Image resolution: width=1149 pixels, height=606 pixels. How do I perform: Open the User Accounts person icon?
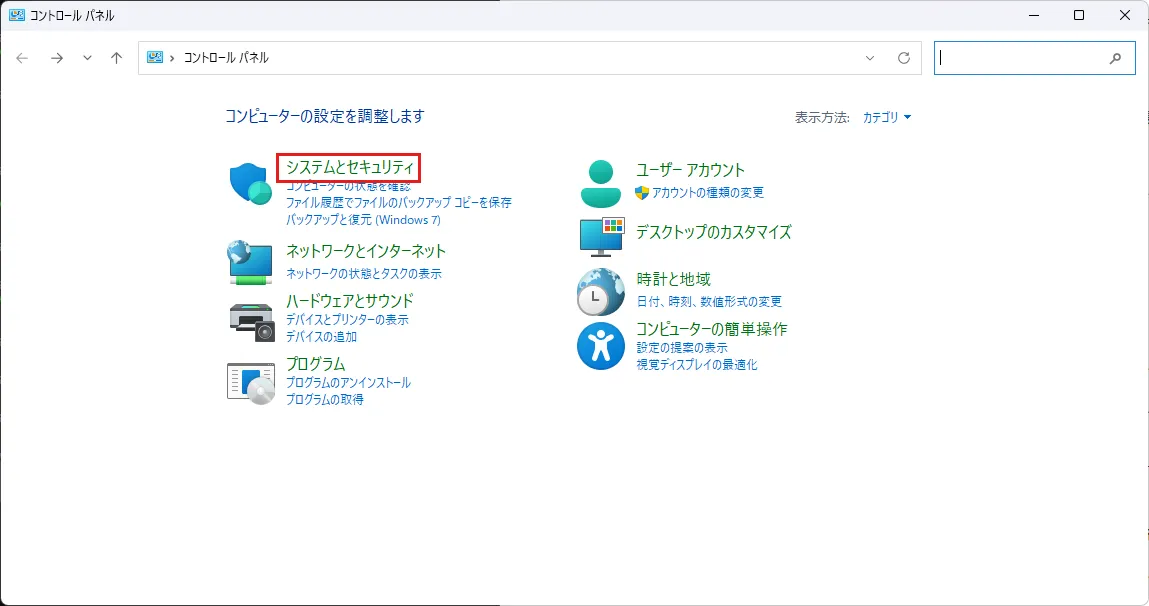pyautogui.click(x=601, y=183)
